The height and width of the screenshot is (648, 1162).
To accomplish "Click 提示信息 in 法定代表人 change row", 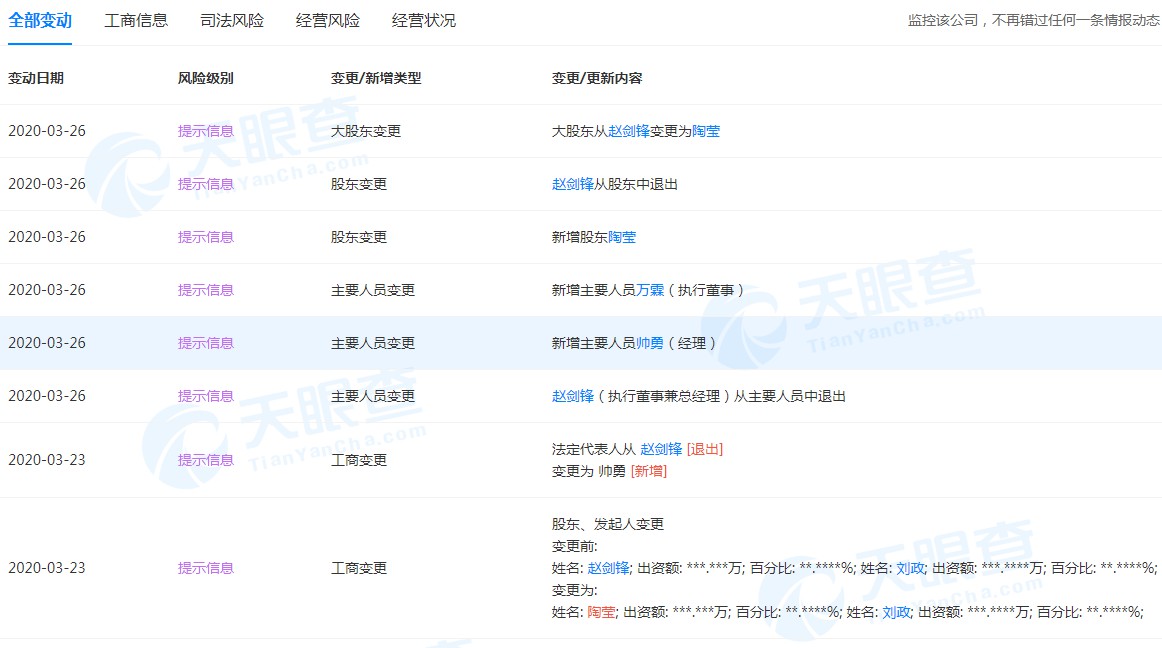I will tap(206, 460).
